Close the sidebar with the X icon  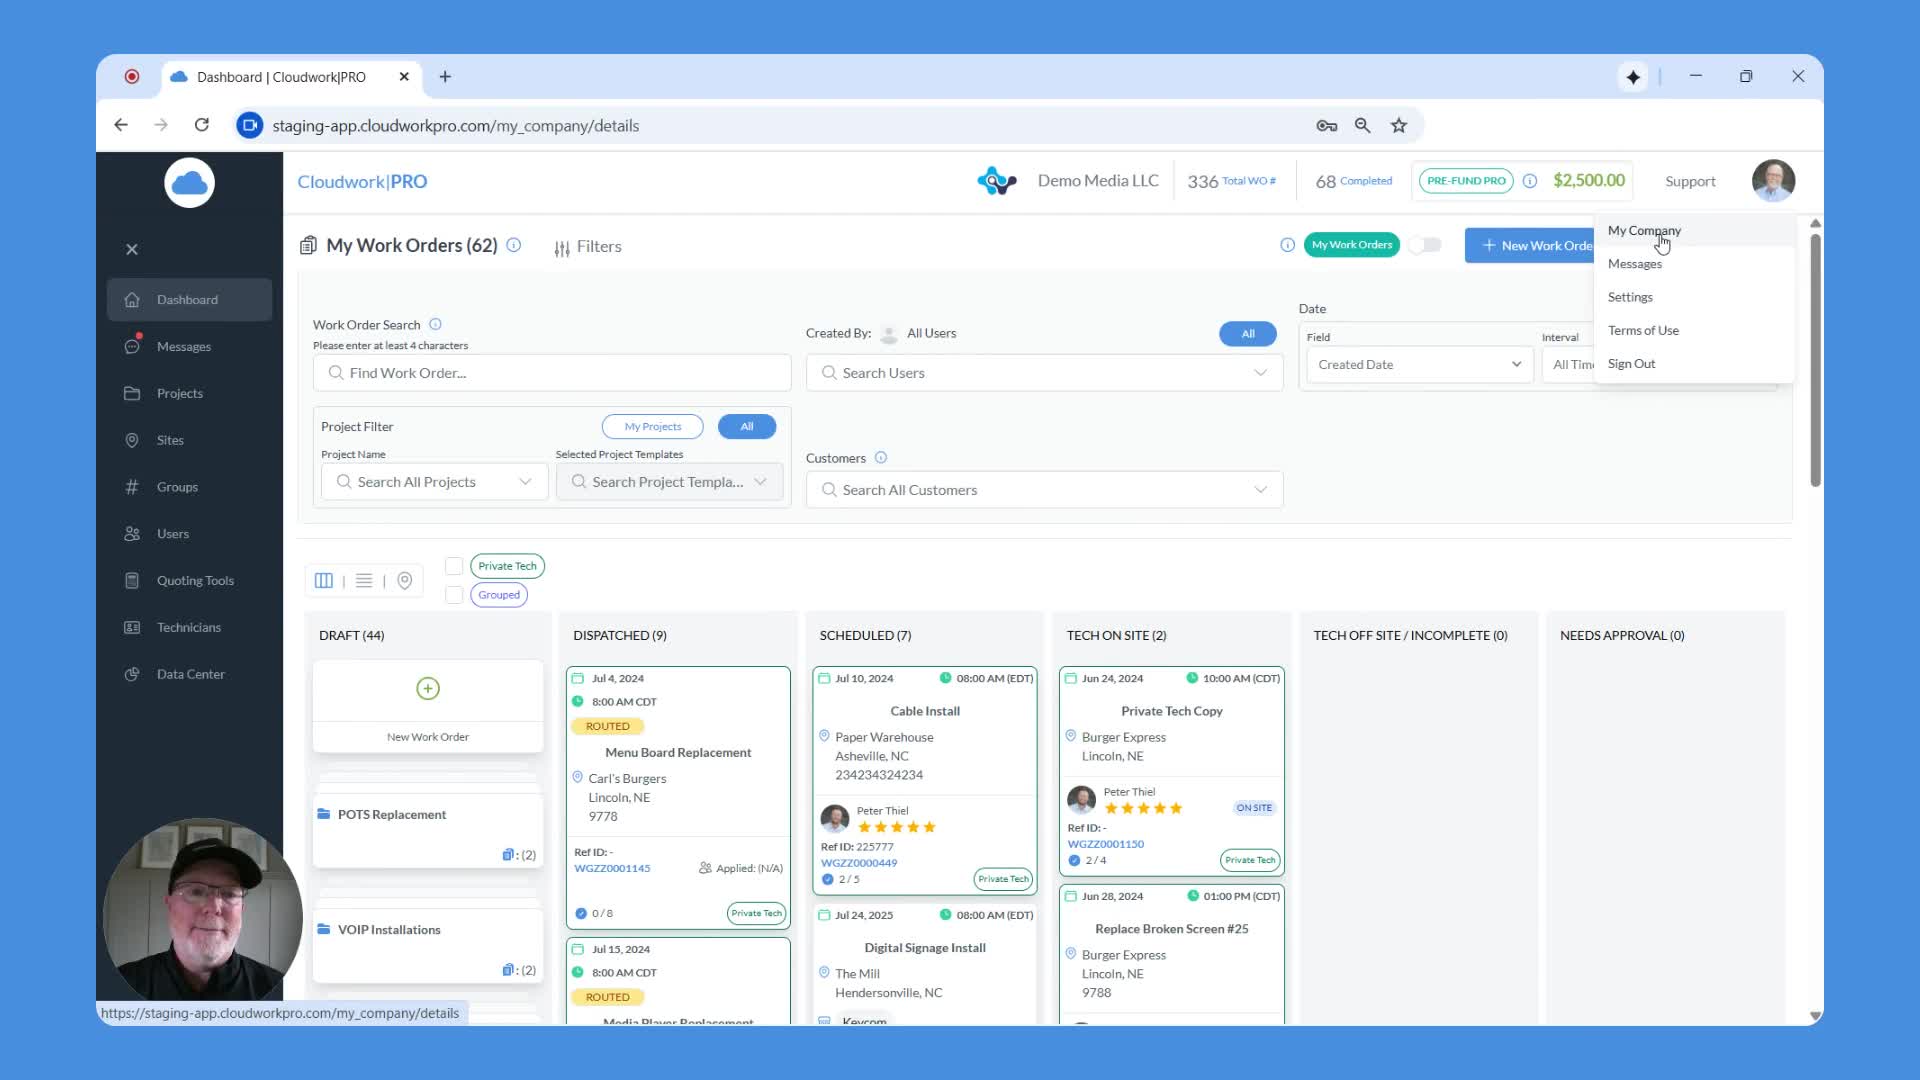coord(132,250)
